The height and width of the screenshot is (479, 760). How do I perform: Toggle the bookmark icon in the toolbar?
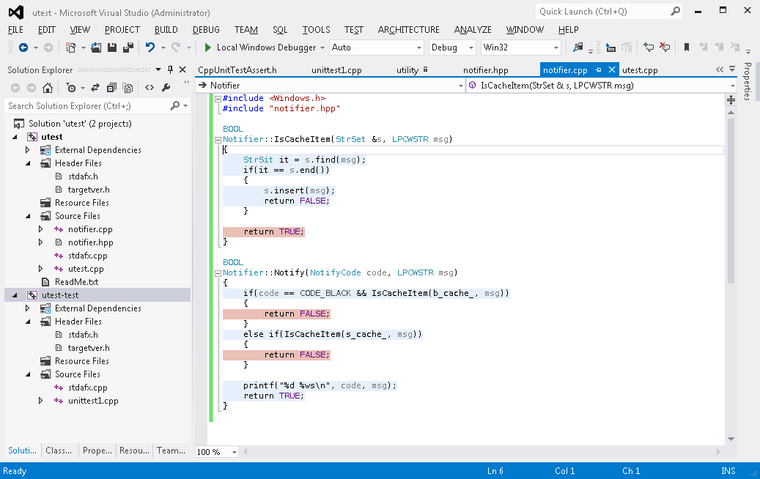[x=686, y=47]
